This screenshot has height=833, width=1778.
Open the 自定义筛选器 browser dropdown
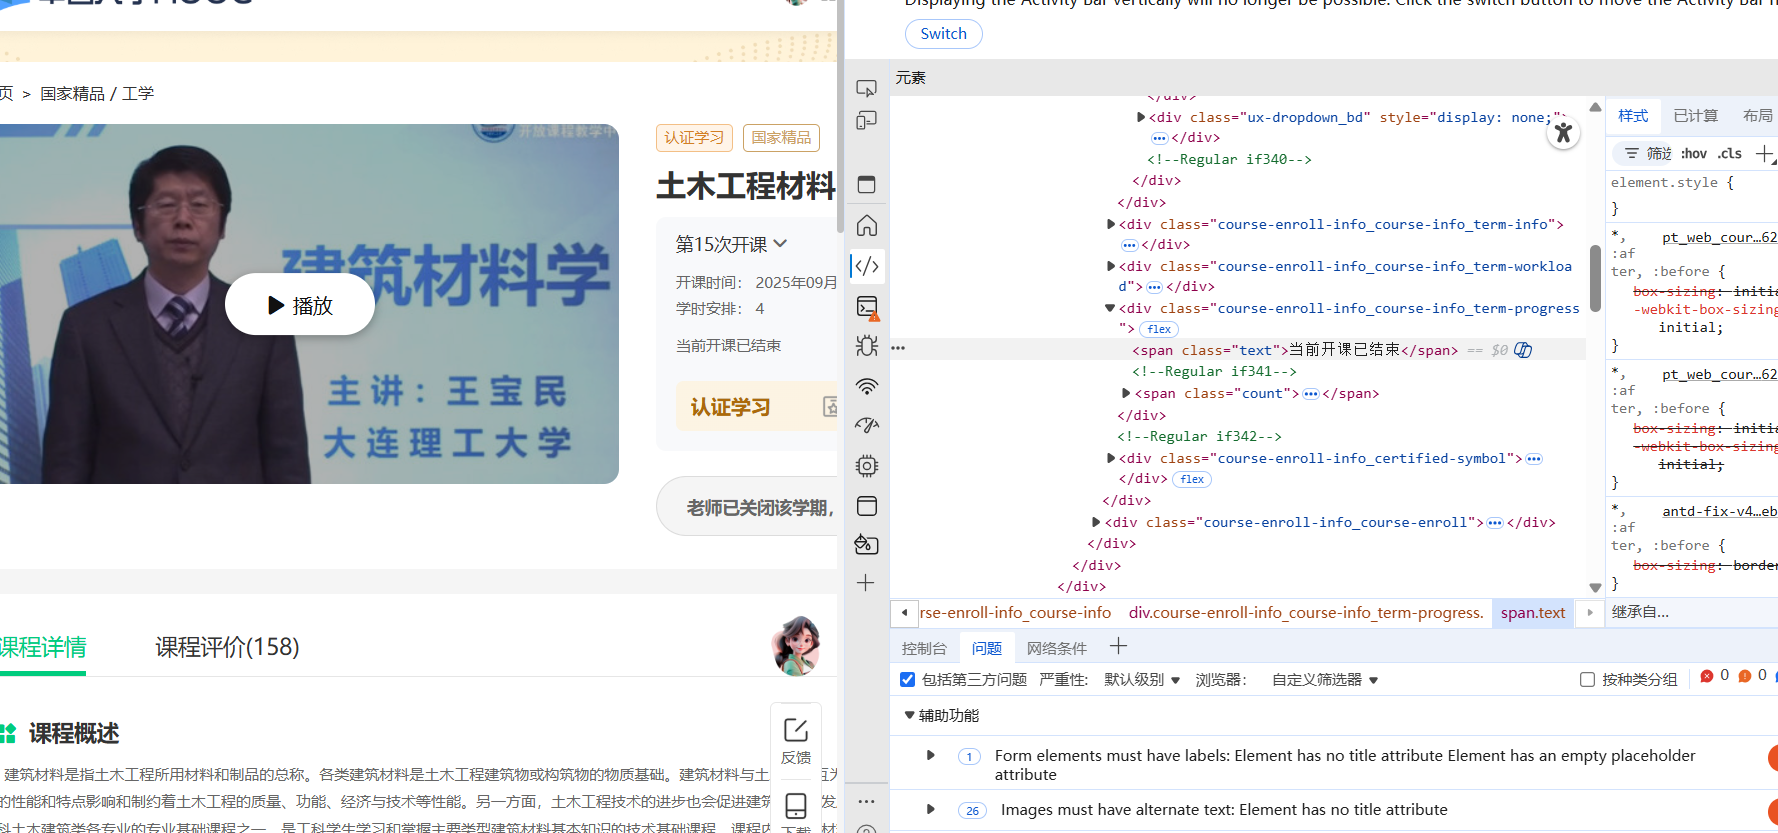pyautogui.click(x=1325, y=680)
